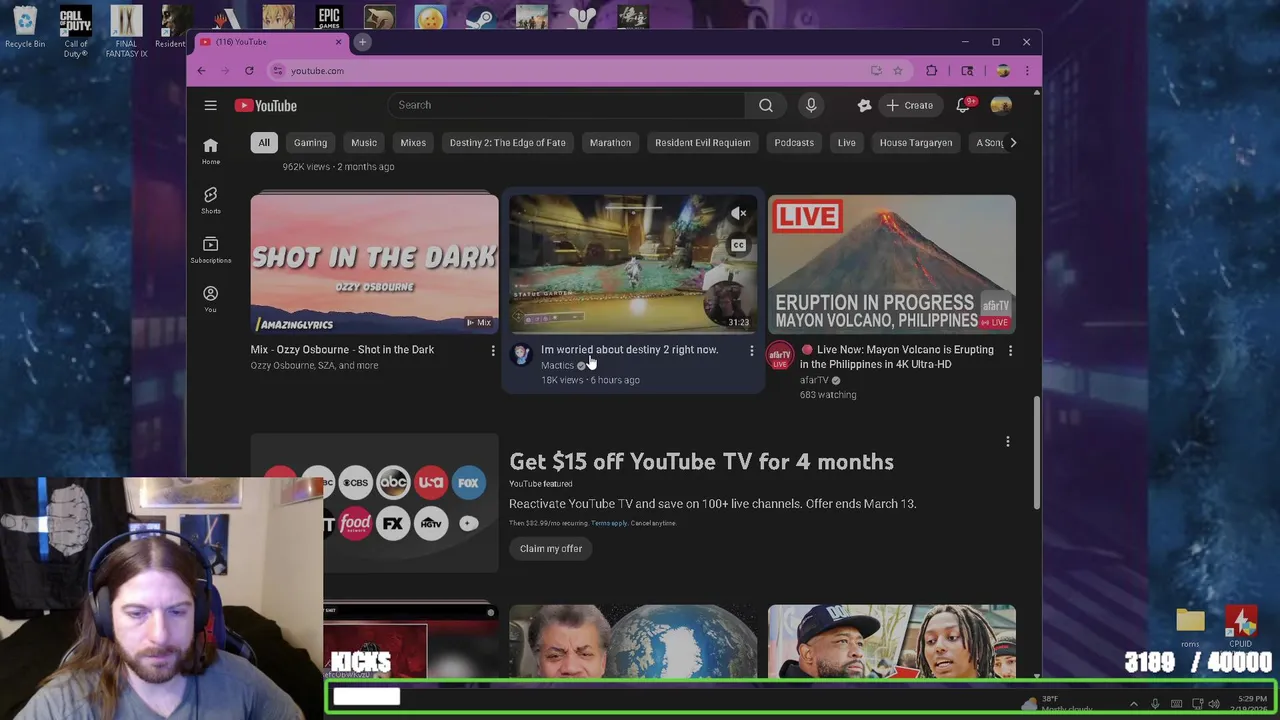Open the browser extensions puzzle icon

931,71
